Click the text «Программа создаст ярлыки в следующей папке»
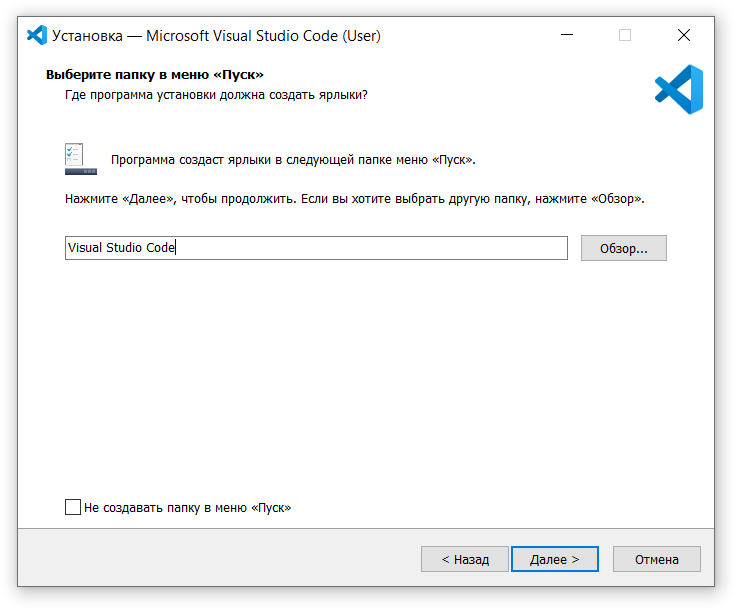Image resolution: width=736 pixels, height=609 pixels. [x=293, y=160]
